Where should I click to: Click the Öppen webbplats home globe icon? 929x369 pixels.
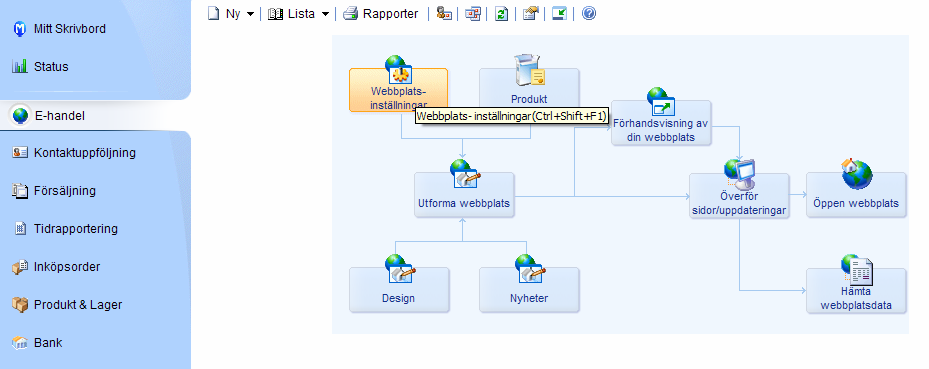857,174
